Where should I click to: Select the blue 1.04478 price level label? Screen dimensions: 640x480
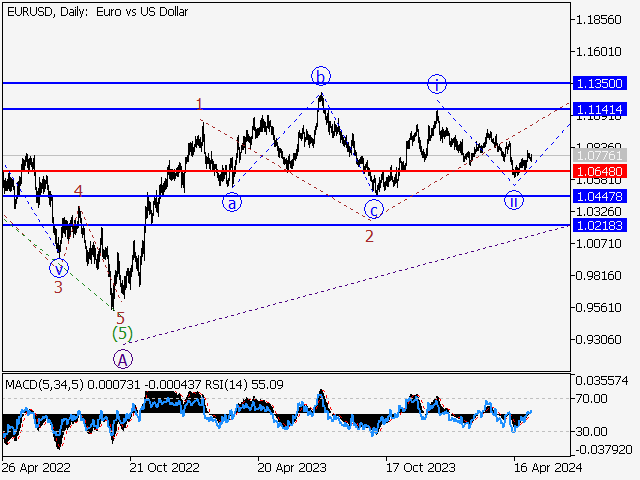pos(600,196)
